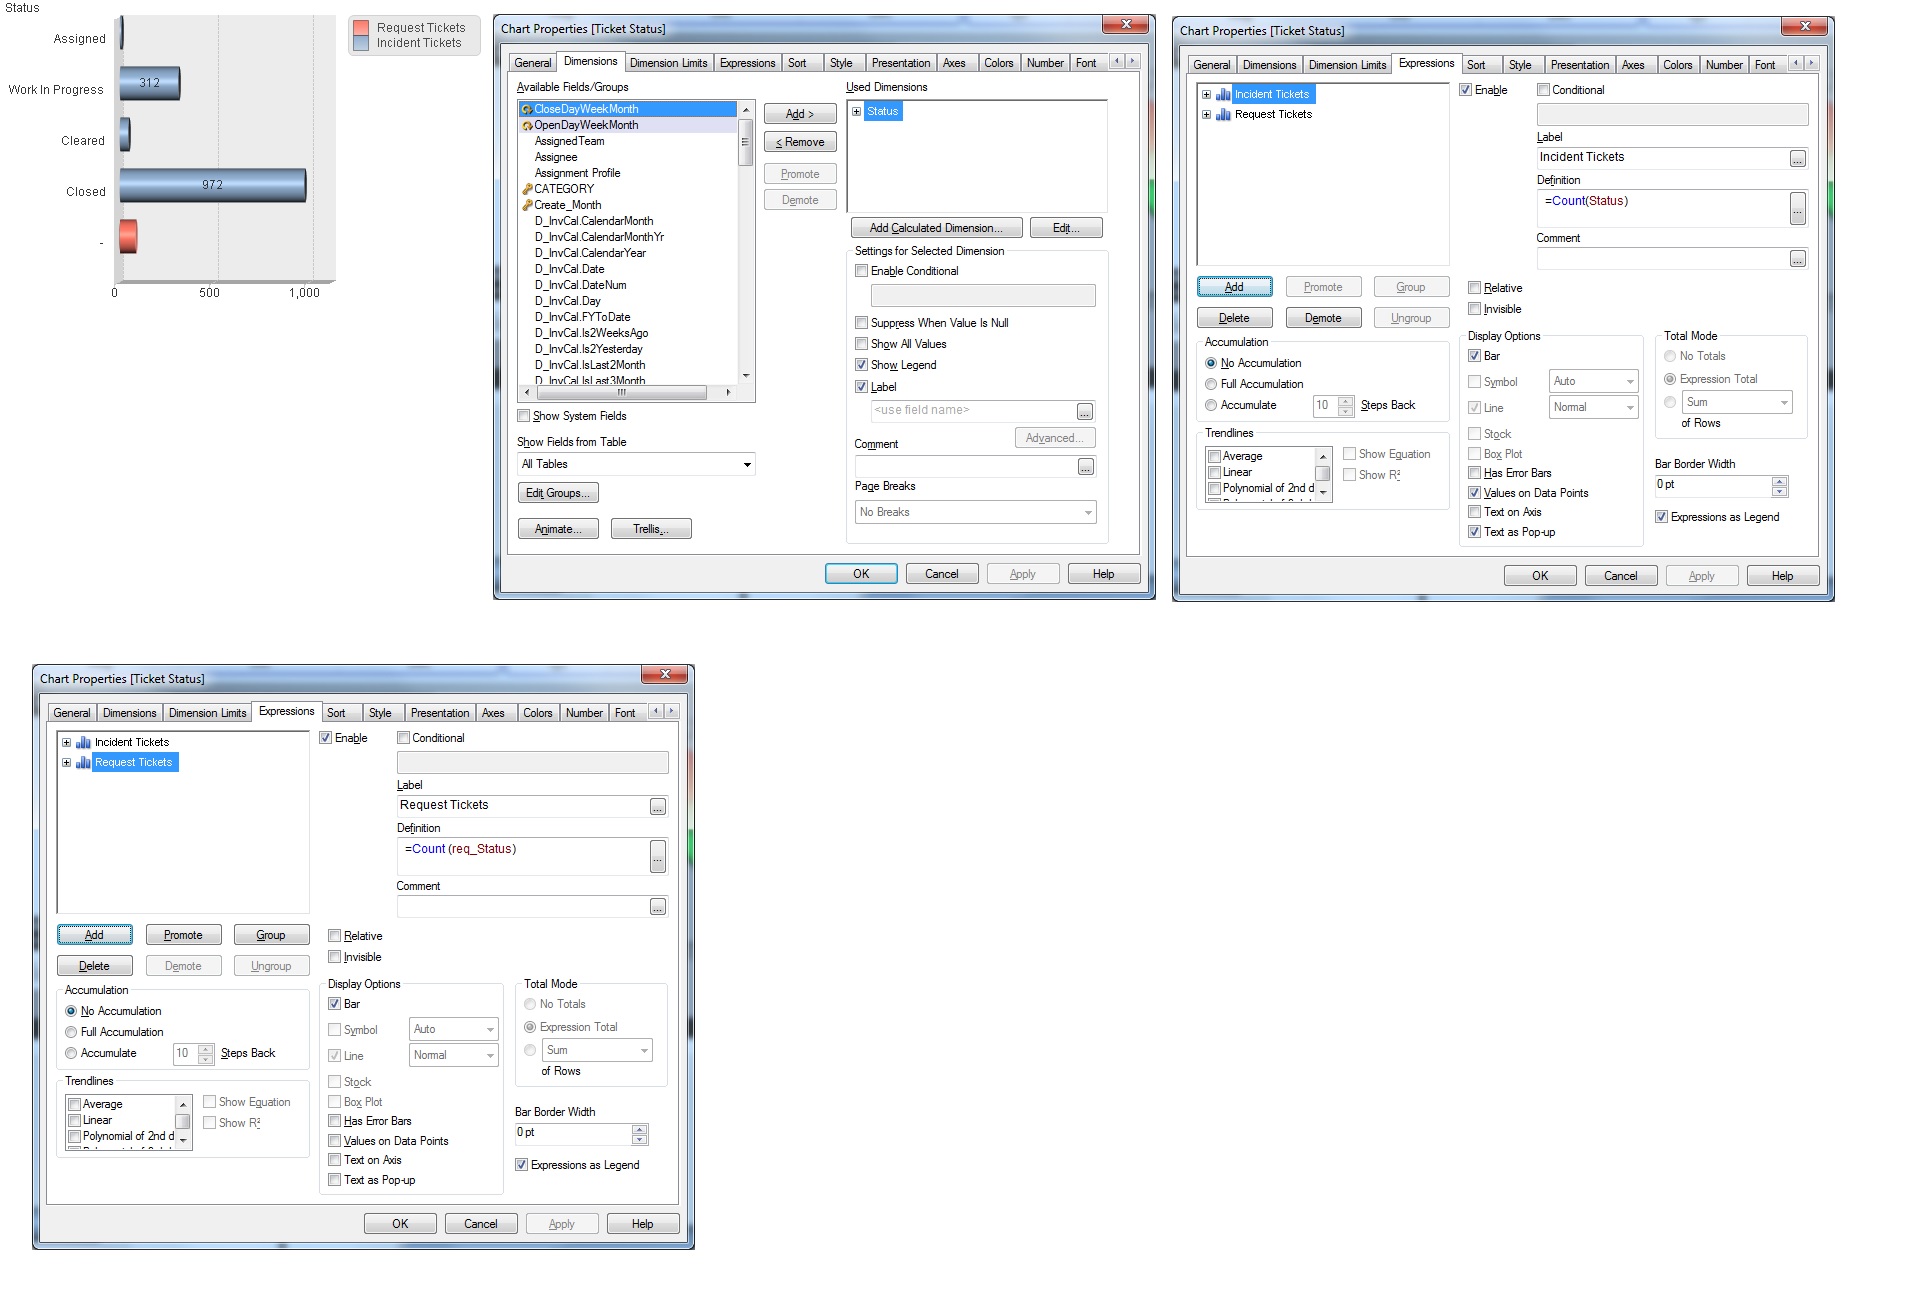
Task: Open expression editor beside =Count(Status) definition
Action: tap(1797, 209)
